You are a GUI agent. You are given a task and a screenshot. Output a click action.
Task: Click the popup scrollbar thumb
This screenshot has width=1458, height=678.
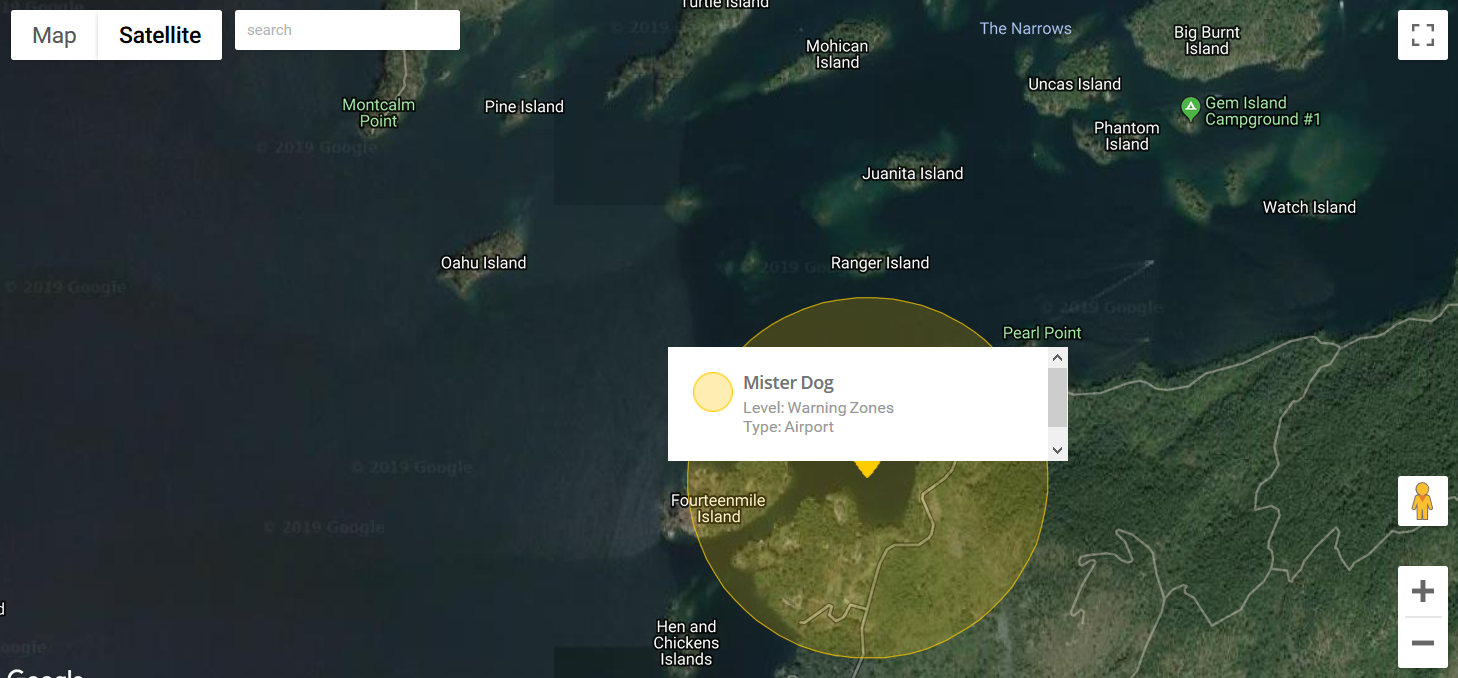pos(1058,397)
